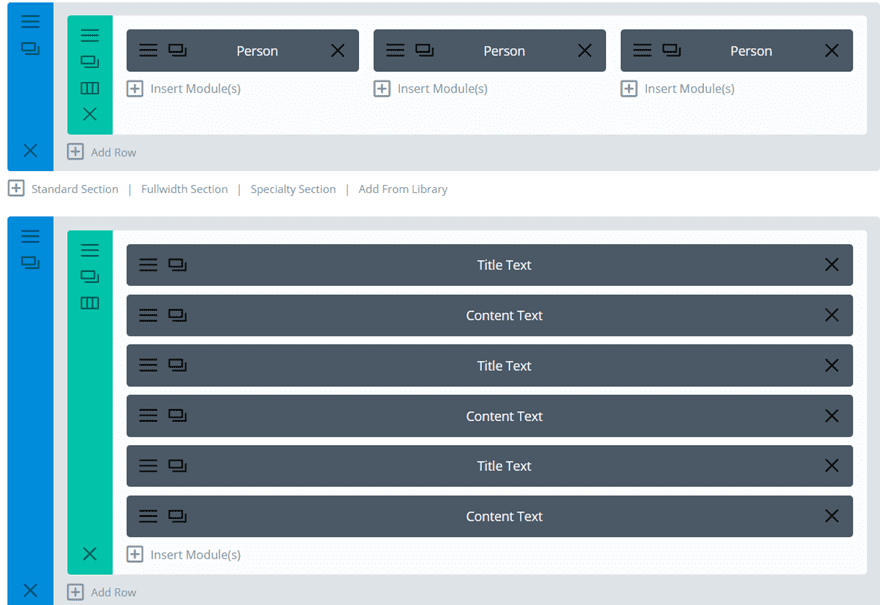Remove the middle Content Text module
Viewport: 880px width, 605px height.
point(832,415)
